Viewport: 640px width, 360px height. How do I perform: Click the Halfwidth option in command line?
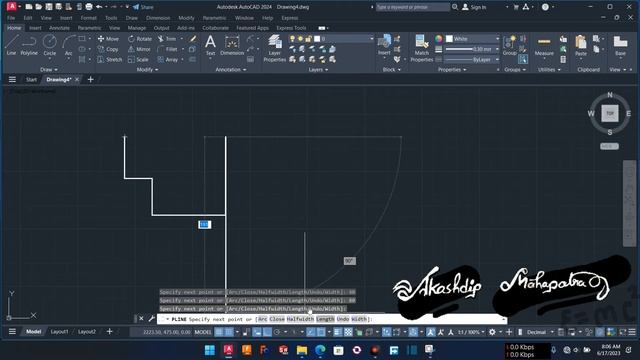click(x=300, y=319)
